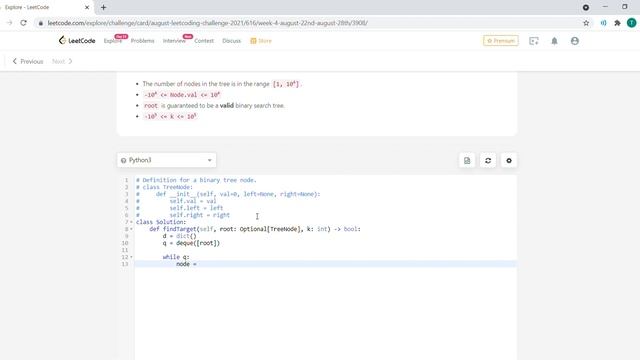Click the code notes icon above the editor
Viewport: 640px width, 360px height.
tap(467, 160)
